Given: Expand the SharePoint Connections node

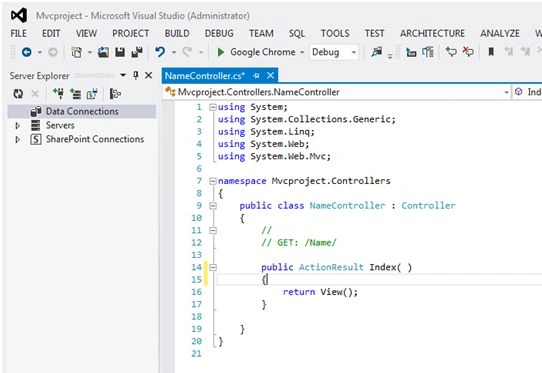Looking at the screenshot, I should pos(18,140).
